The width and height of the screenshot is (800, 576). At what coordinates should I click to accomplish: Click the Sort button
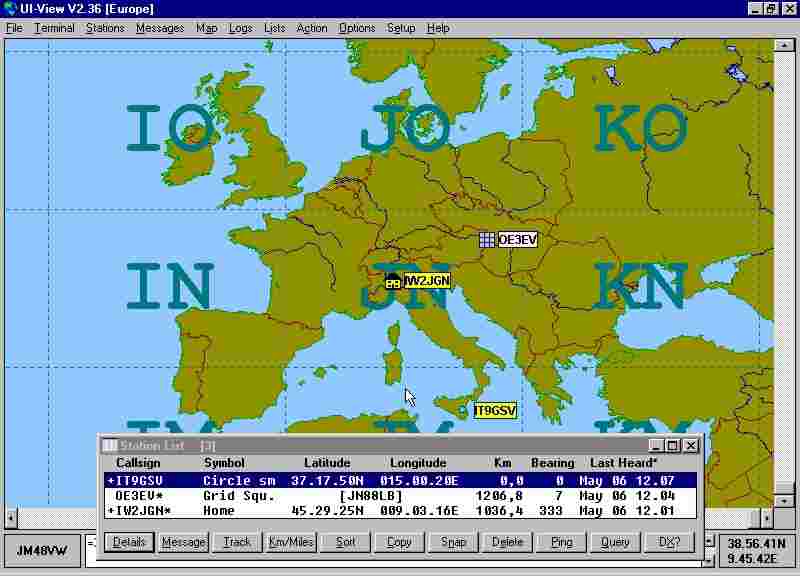pyautogui.click(x=345, y=542)
